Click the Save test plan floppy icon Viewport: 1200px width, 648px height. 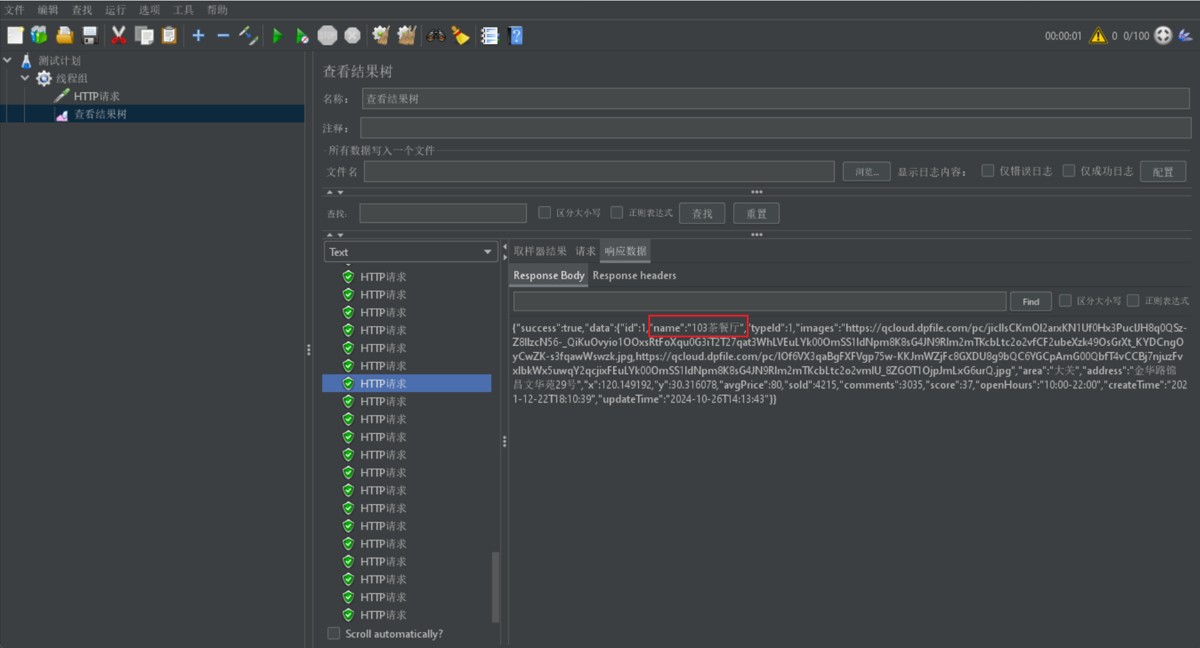[90, 36]
